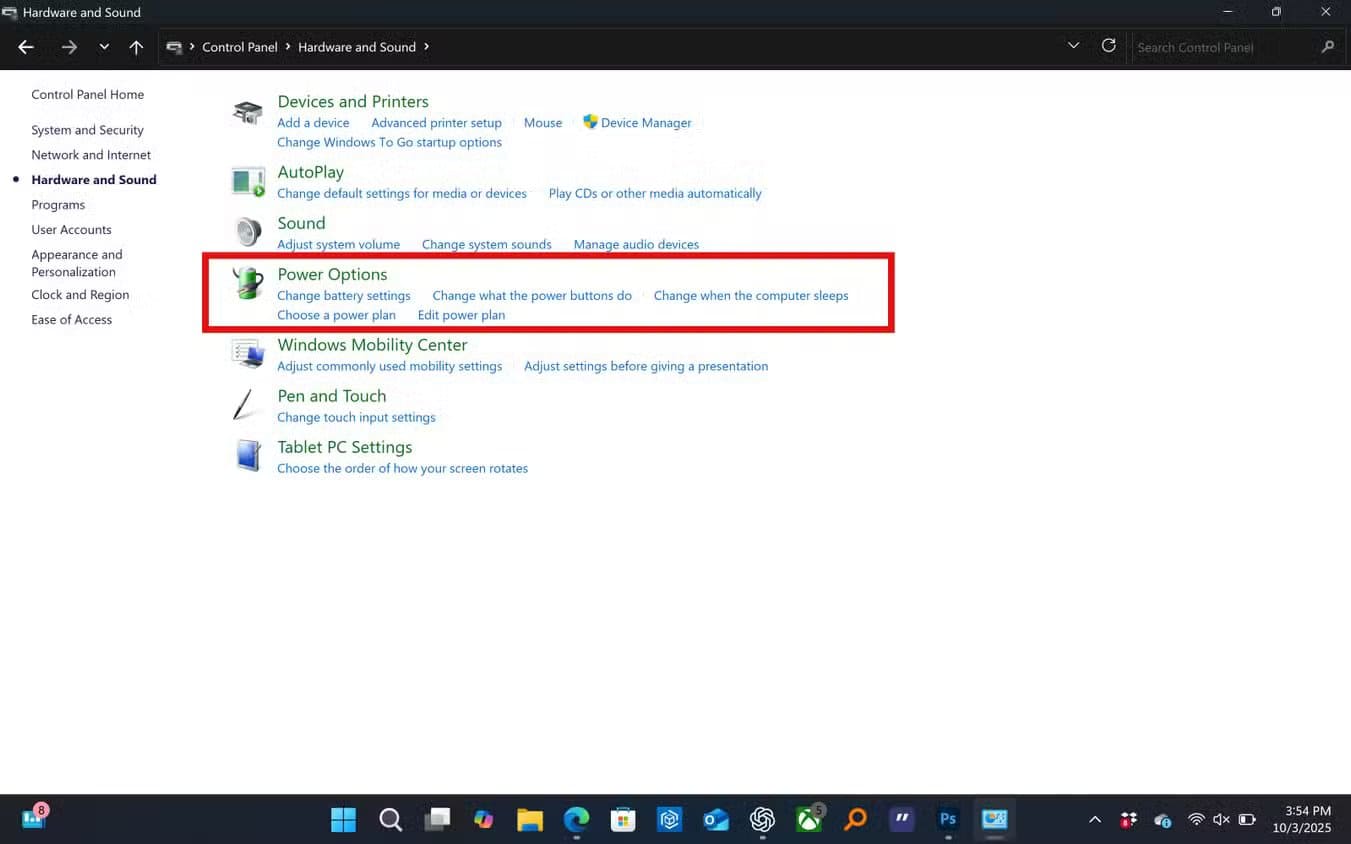1351x844 pixels.
Task: Select Network and Internet in sidebar
Action: (x=91, y=155)
